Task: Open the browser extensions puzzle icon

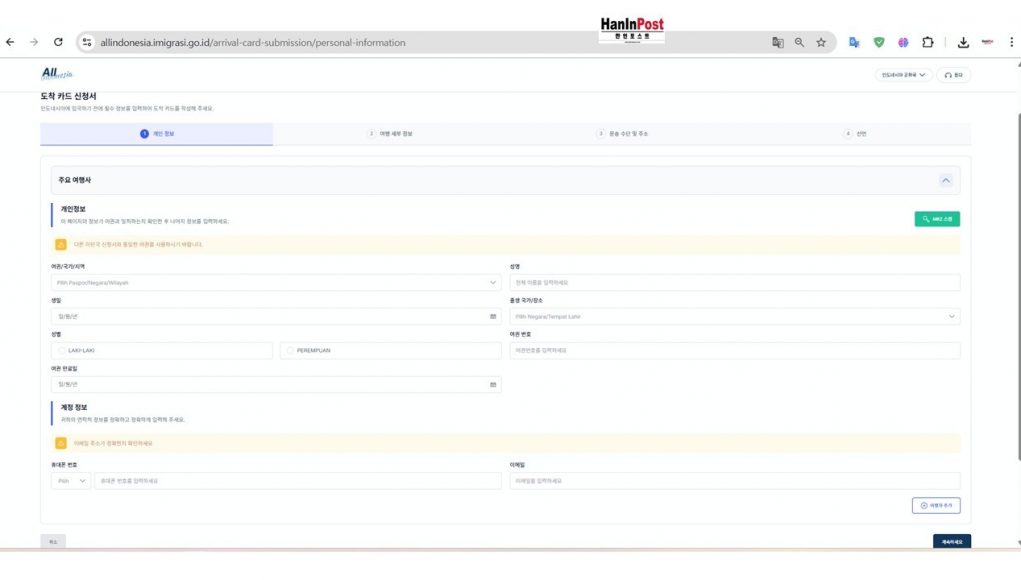Action: (x=927, y=42)
